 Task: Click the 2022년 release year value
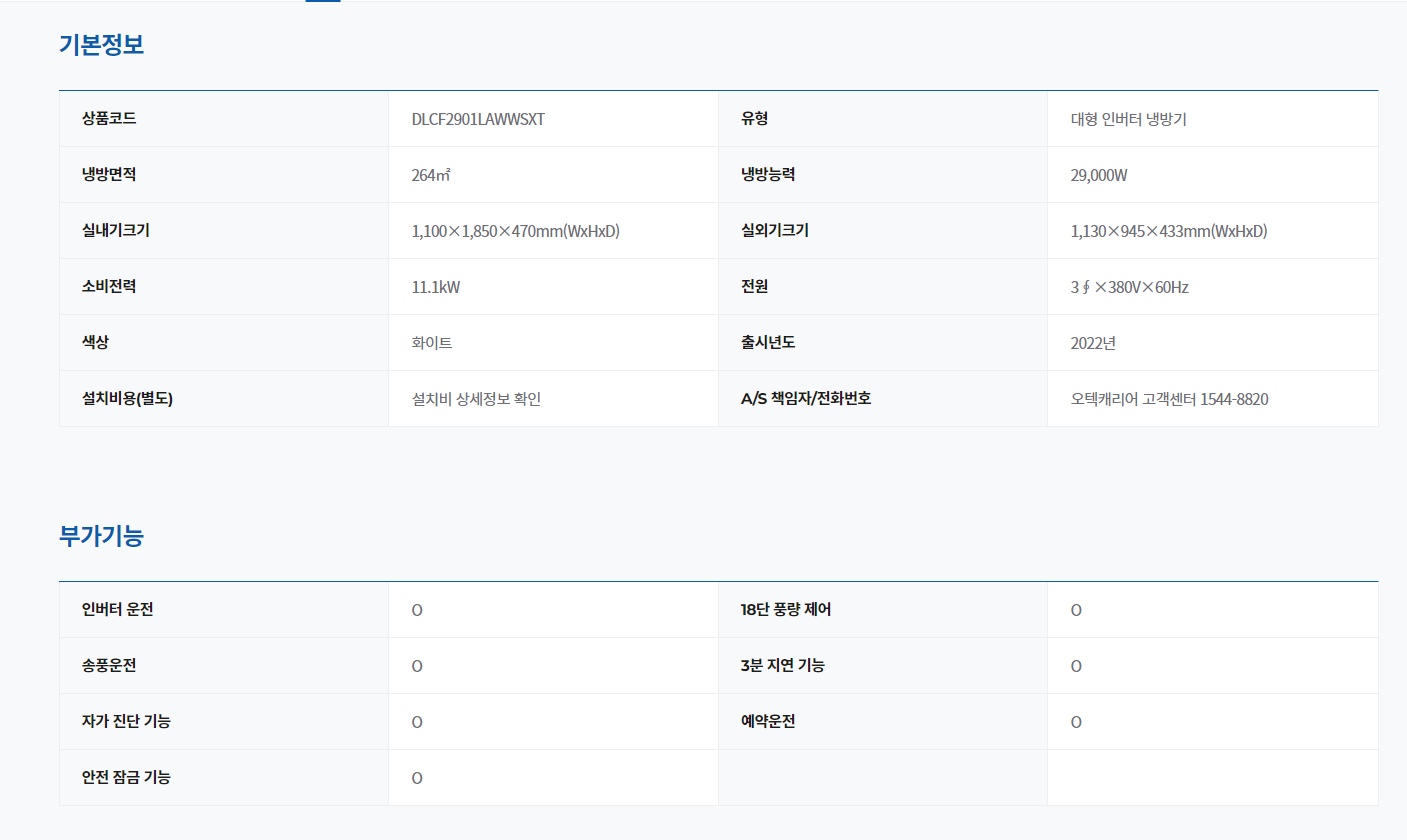click(1093, 343)
